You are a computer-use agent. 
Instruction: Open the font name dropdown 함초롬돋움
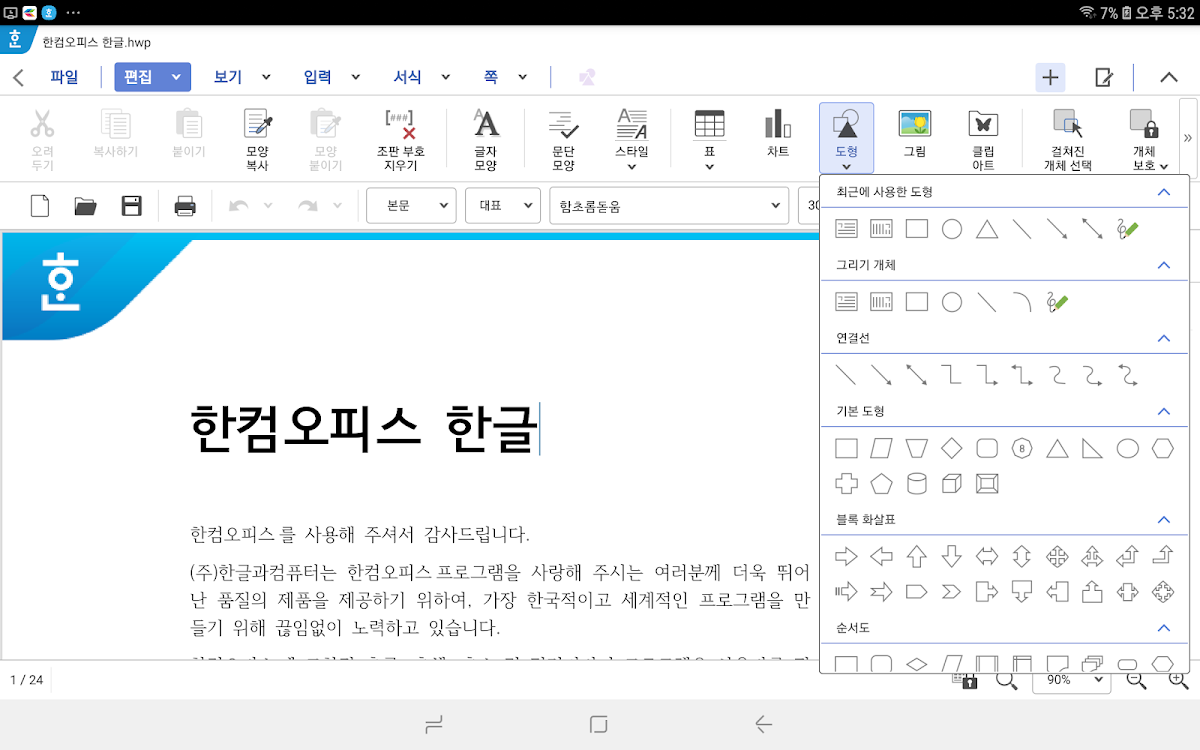tap(668, 206)
